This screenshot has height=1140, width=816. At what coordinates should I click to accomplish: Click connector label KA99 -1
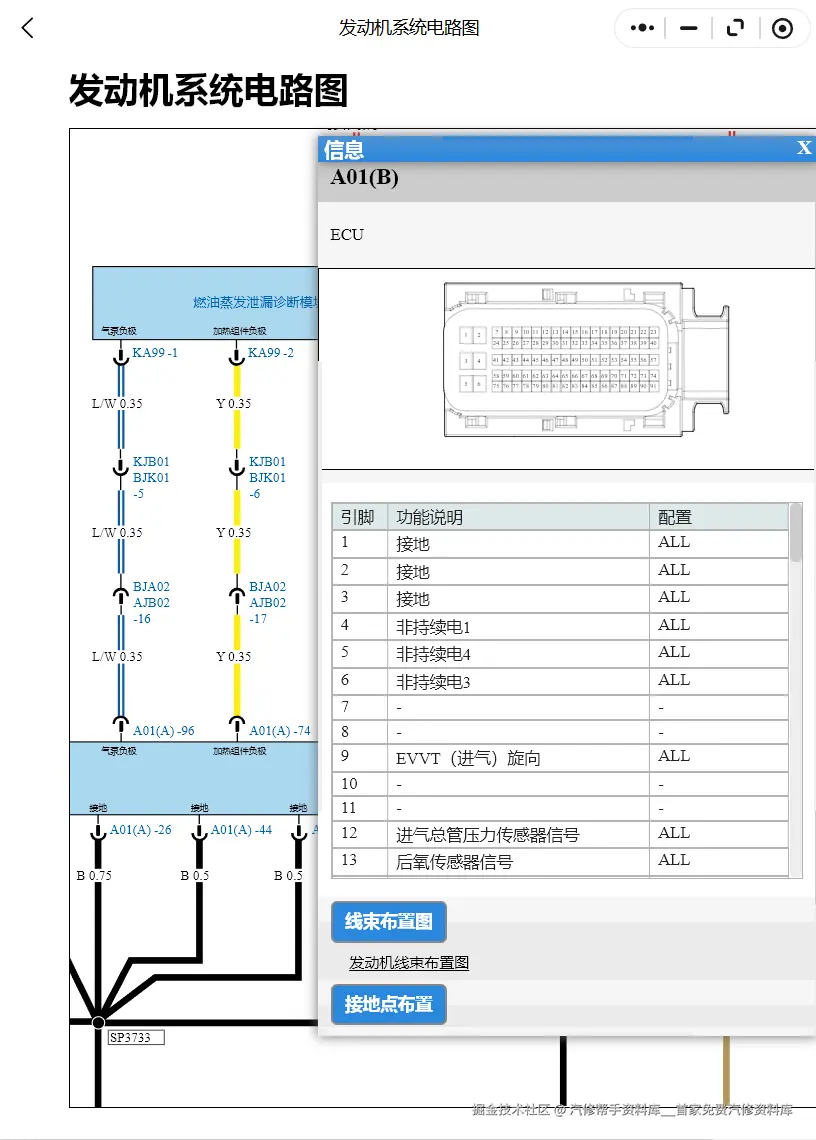pos(155,353)
